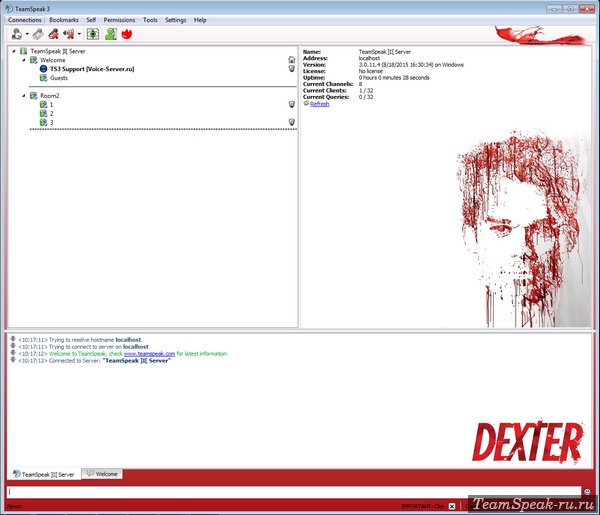Open the Bookmarks menu
The width and height of the screenshot is (600, 515).
(64, 20)
